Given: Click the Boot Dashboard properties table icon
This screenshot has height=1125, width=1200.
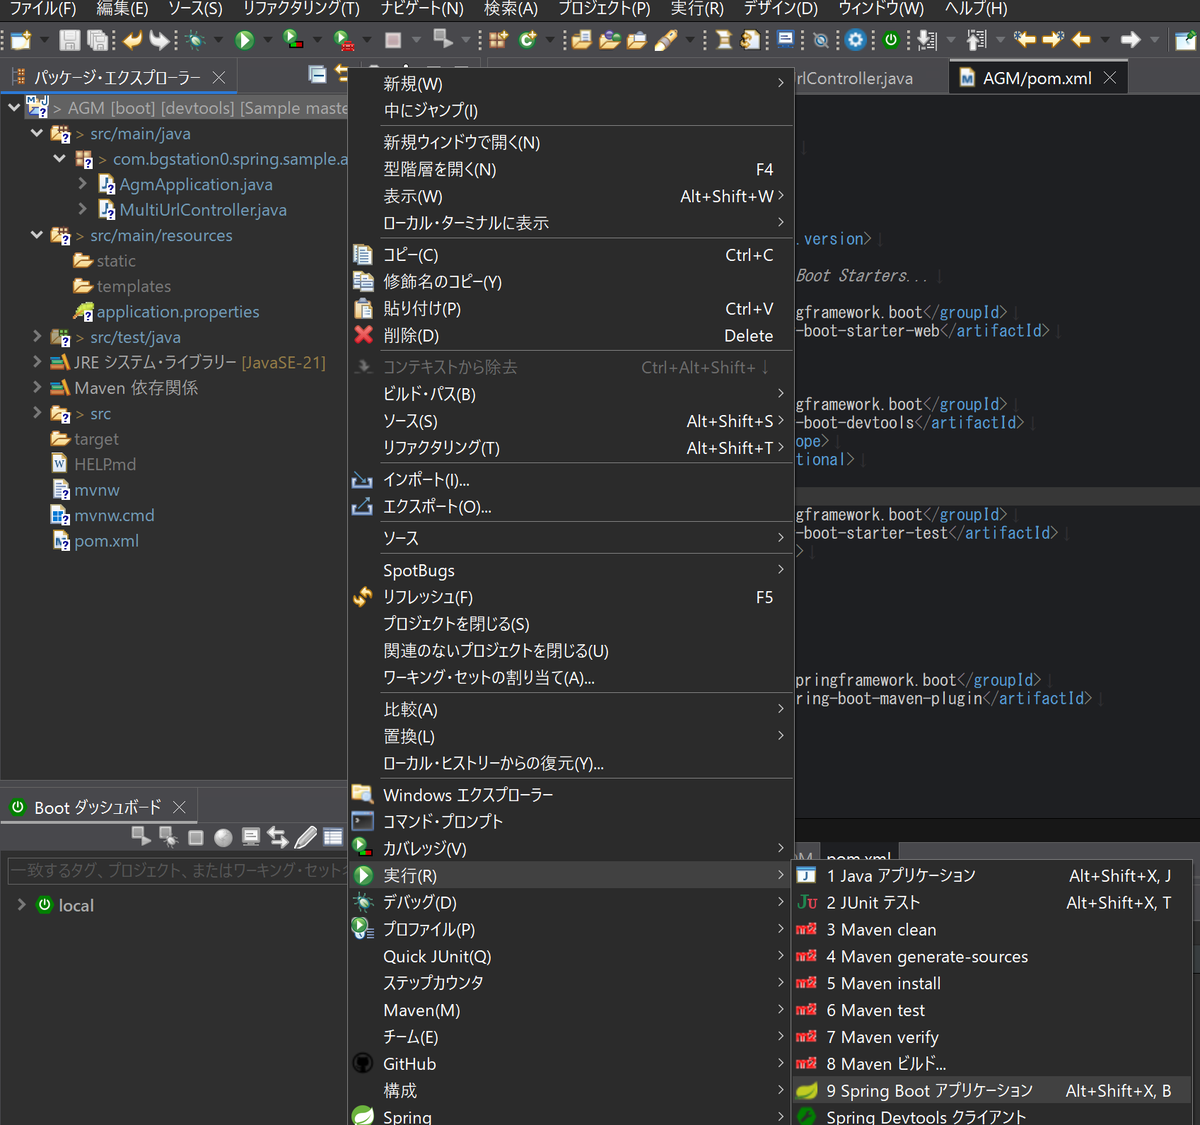Looking at the screenshot, I should click(333, 837).
